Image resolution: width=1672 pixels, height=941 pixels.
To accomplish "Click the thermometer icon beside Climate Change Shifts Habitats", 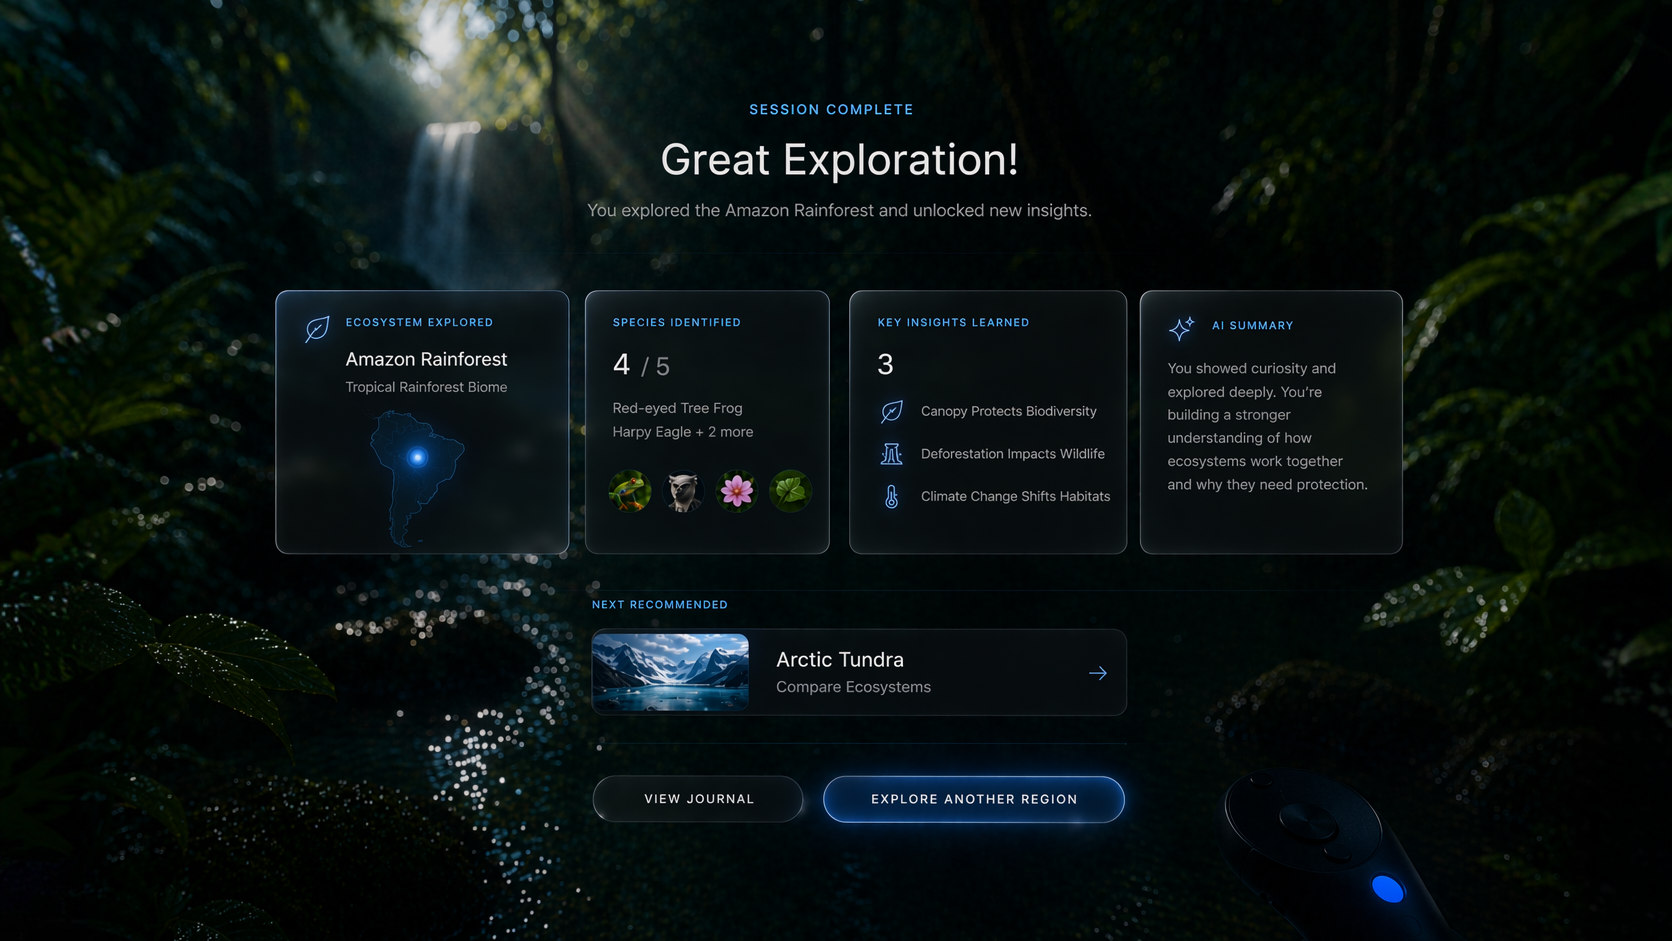I will (x=891, y=496).
